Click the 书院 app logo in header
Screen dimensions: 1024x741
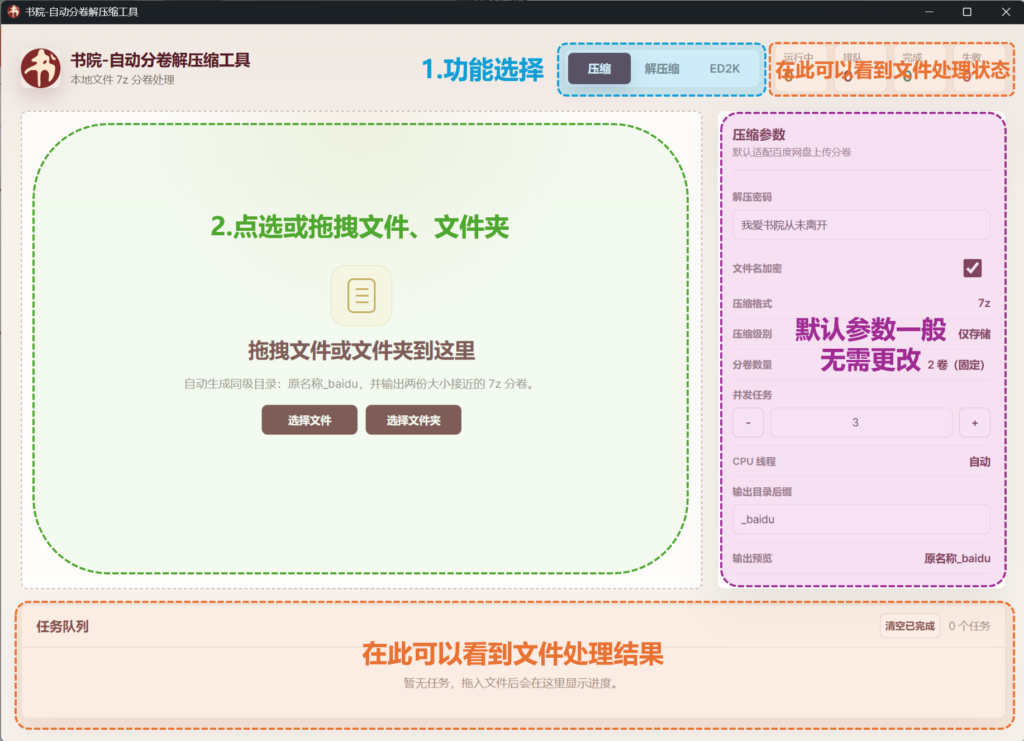point(40,68)
